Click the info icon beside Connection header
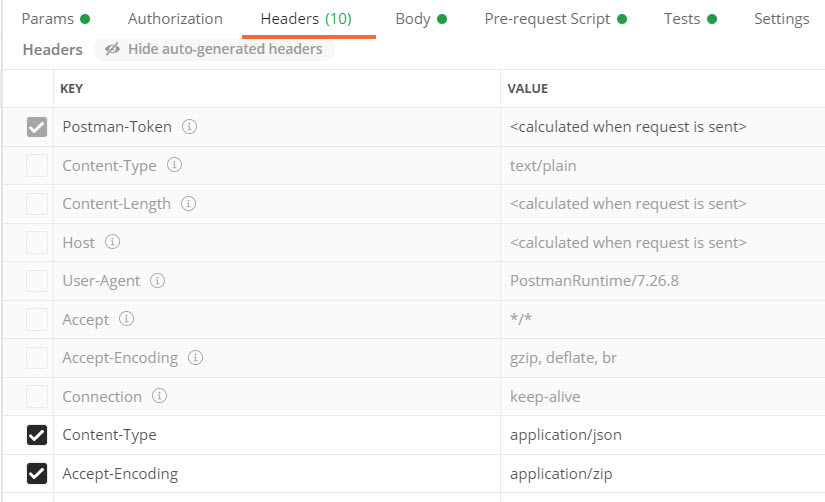Screen dimensions: 825x502 159,397
